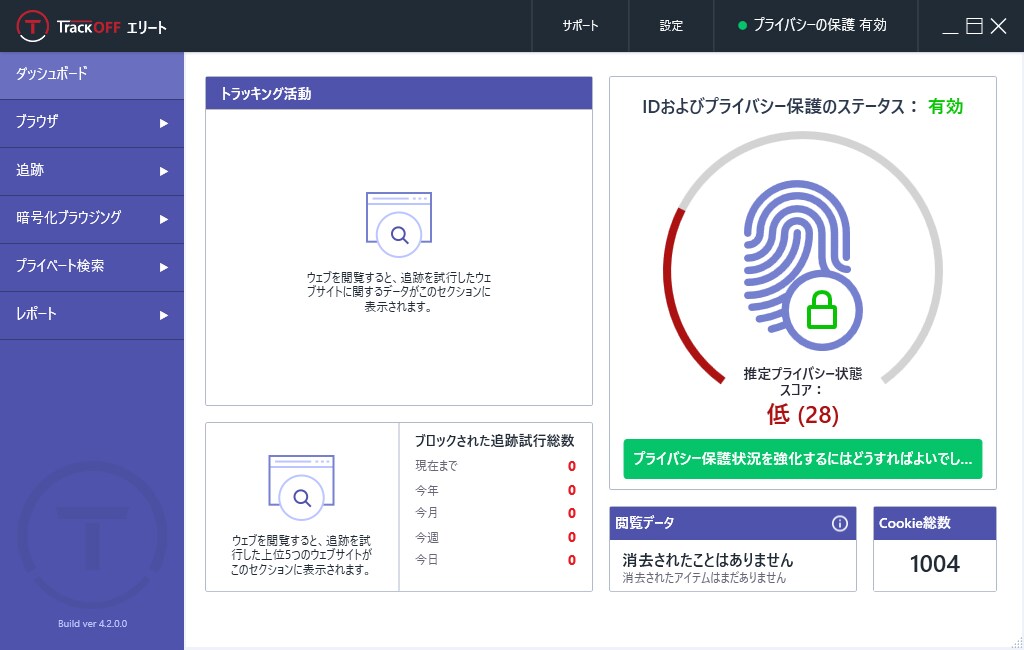Expand the ブラウザ submenu arrow

click(164, 123)
